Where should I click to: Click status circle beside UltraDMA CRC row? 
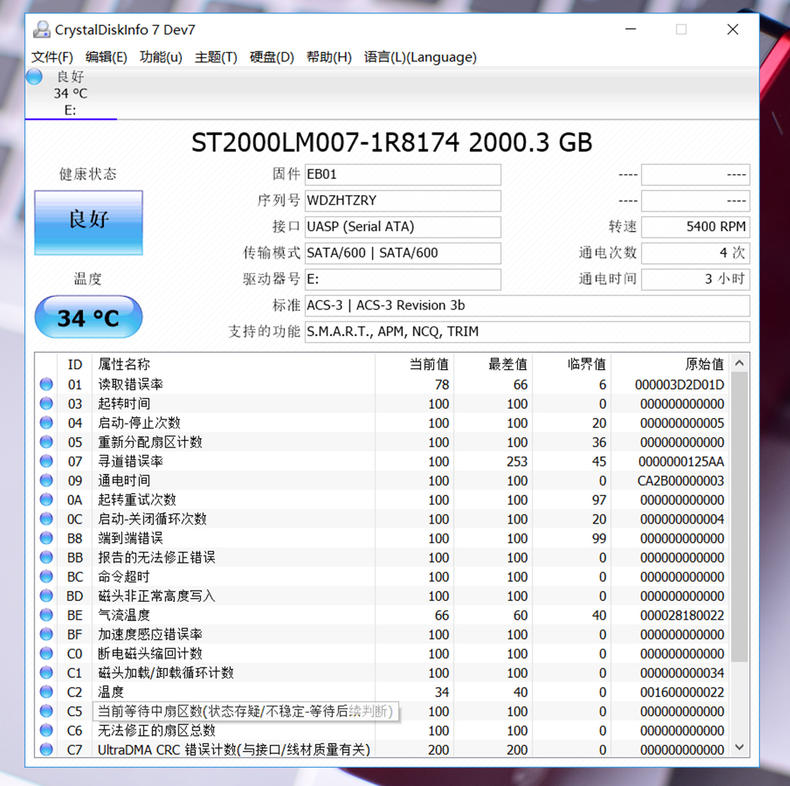coord(46,749)
